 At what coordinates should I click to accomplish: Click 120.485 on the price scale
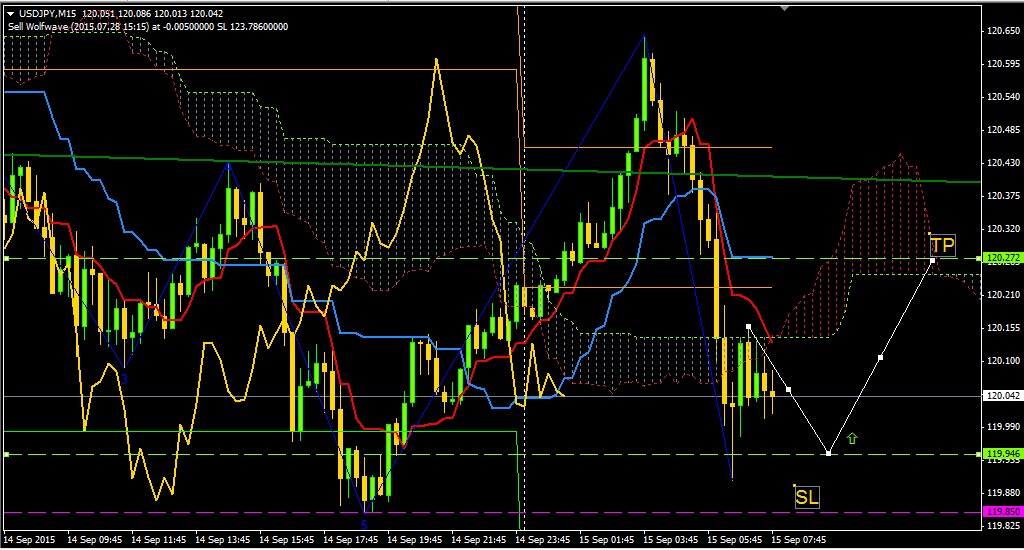pyautogui.click(x=1003, y=130)
